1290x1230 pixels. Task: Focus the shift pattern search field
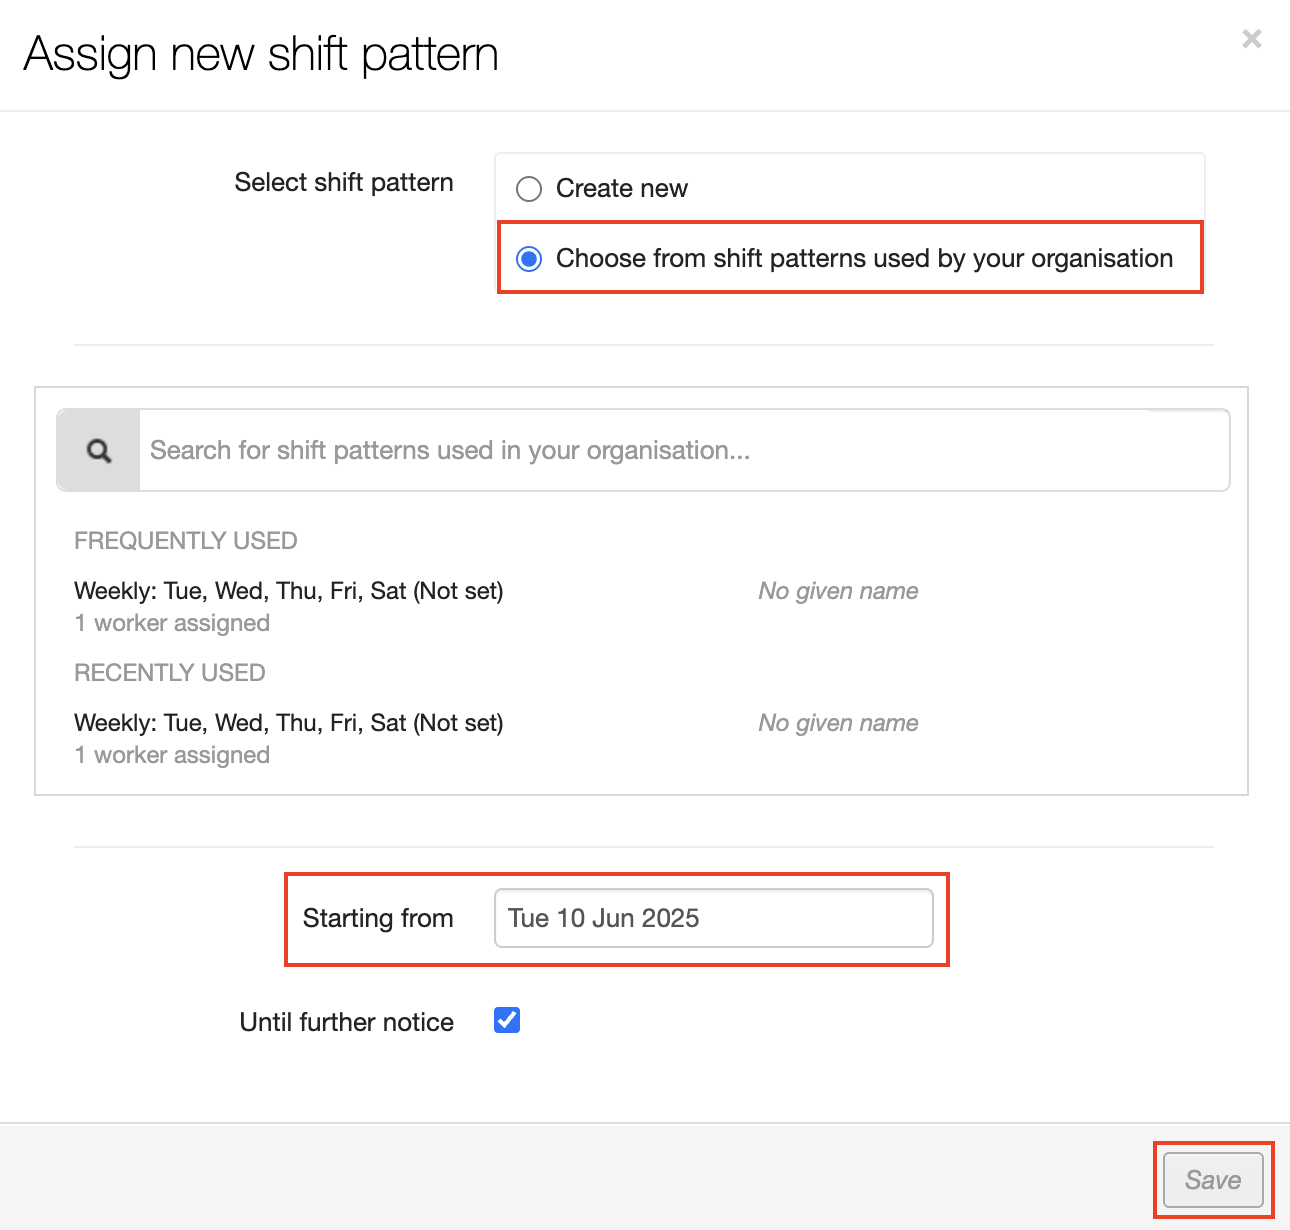pyautogui.click(x=684, y=451)
